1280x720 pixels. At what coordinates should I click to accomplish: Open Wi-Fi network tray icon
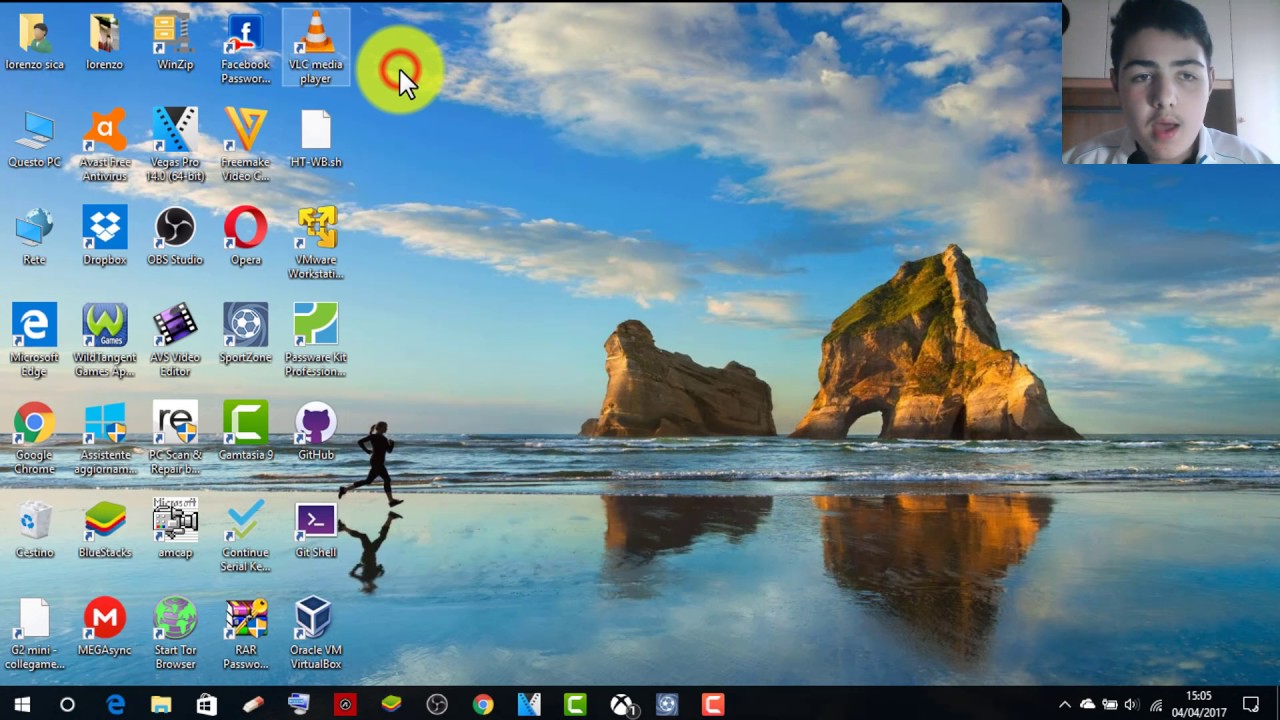(x=1156, y=705)
